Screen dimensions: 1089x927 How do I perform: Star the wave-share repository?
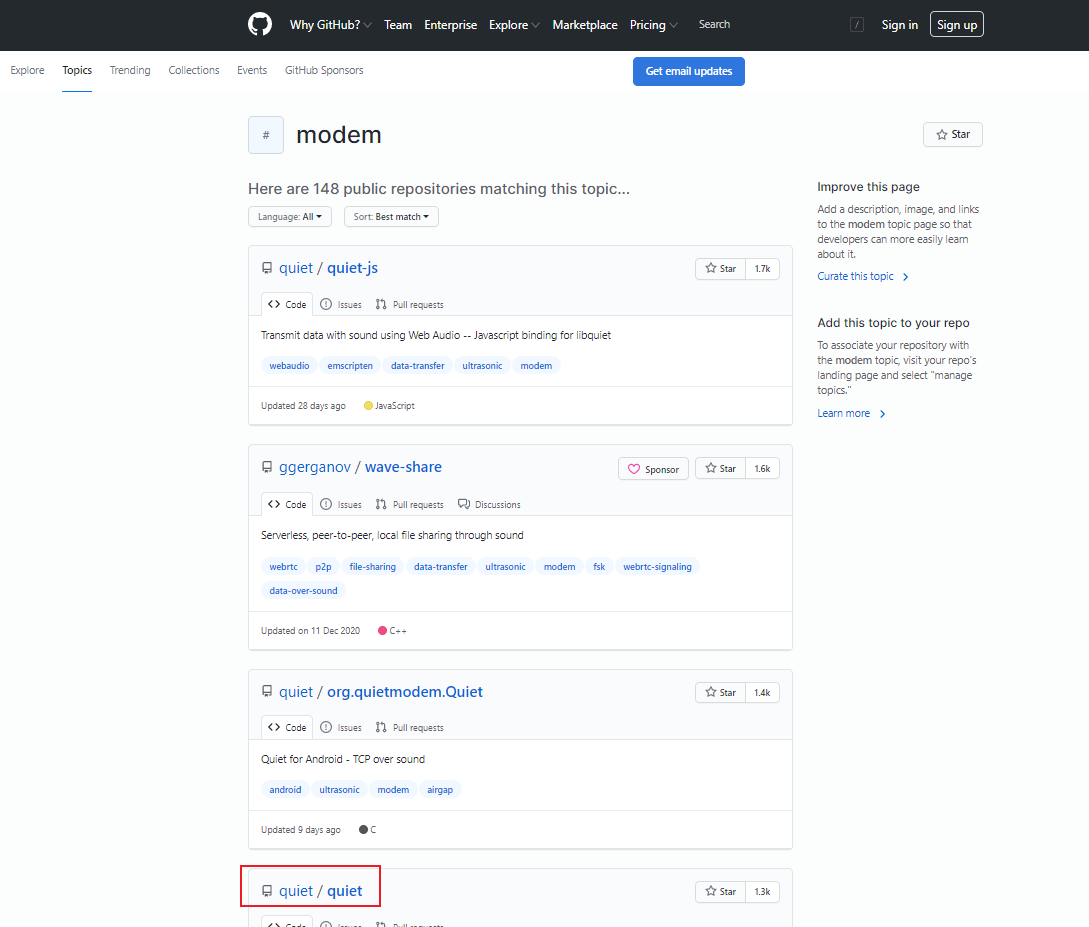click(x=721, y=469)
